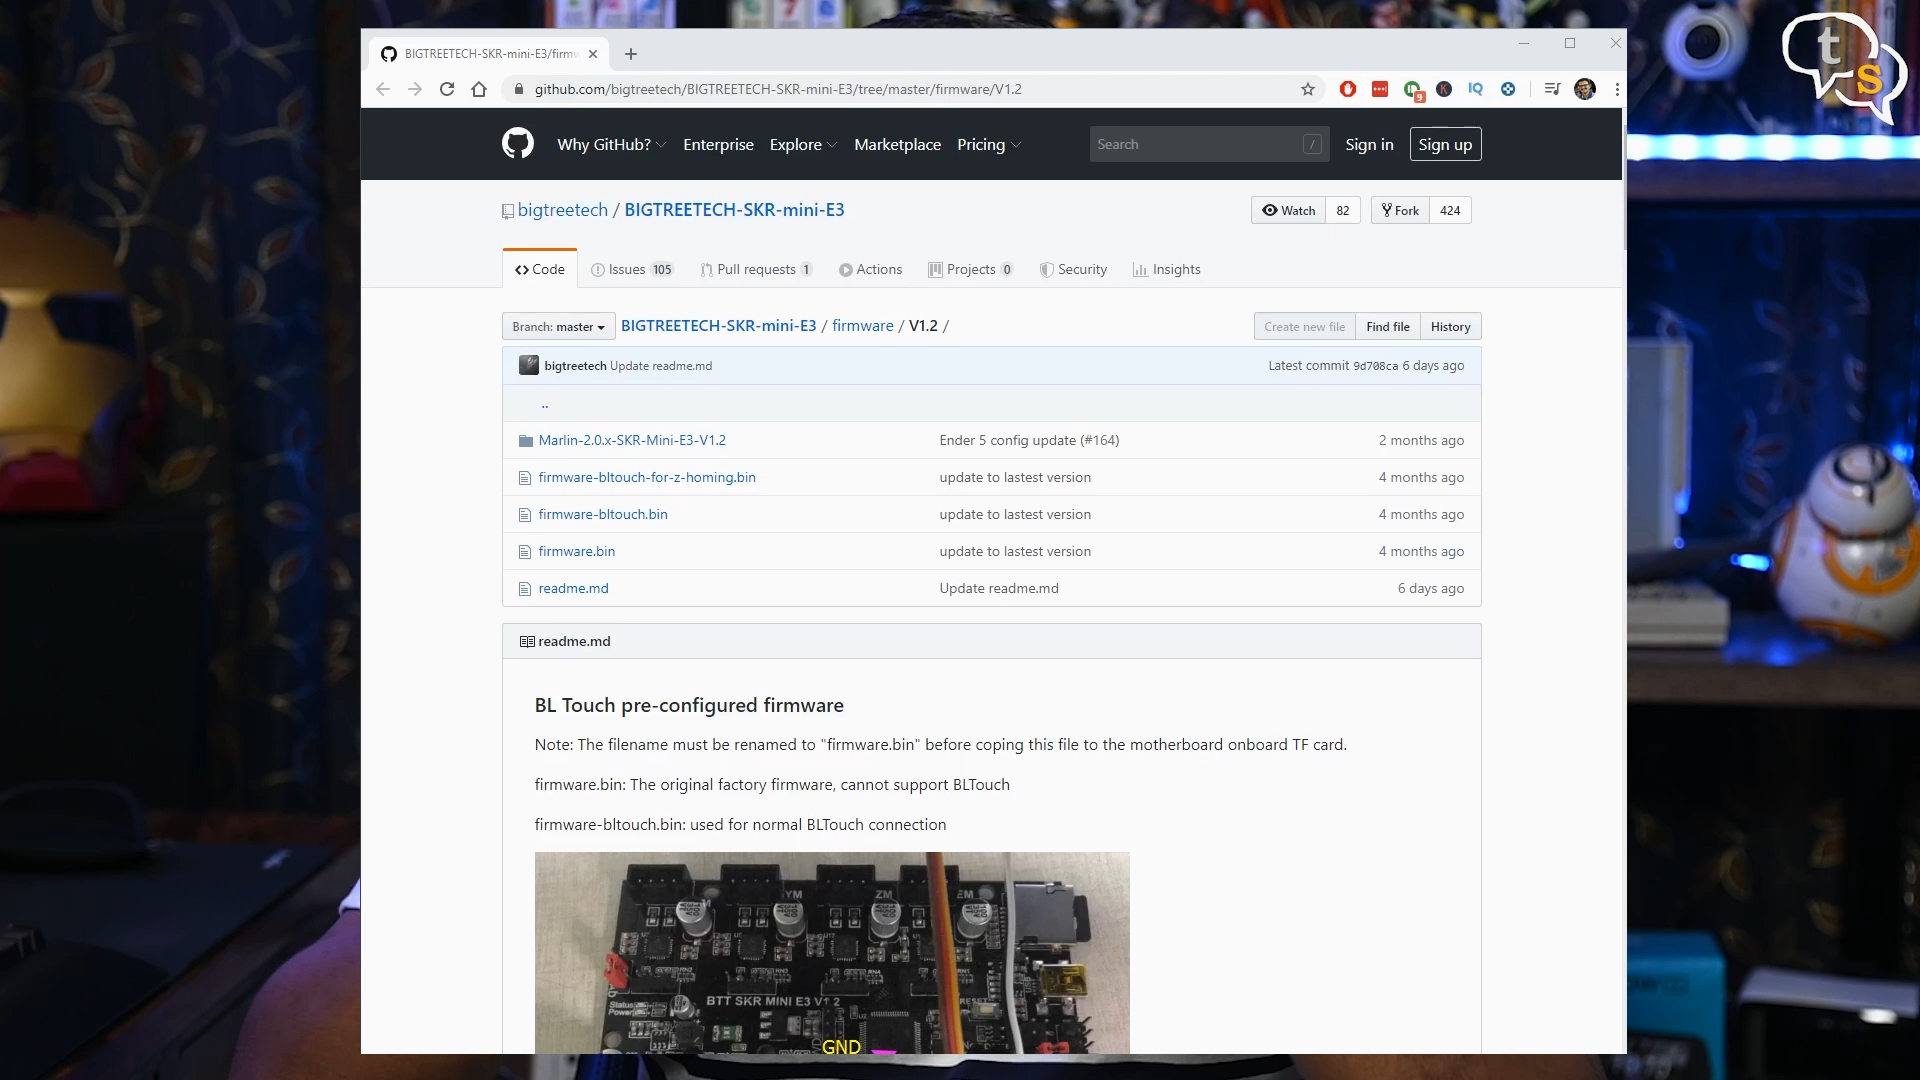The image size is (1920, 1080).
Task: Open the media control playlist icon
Action: (1552, 89)
